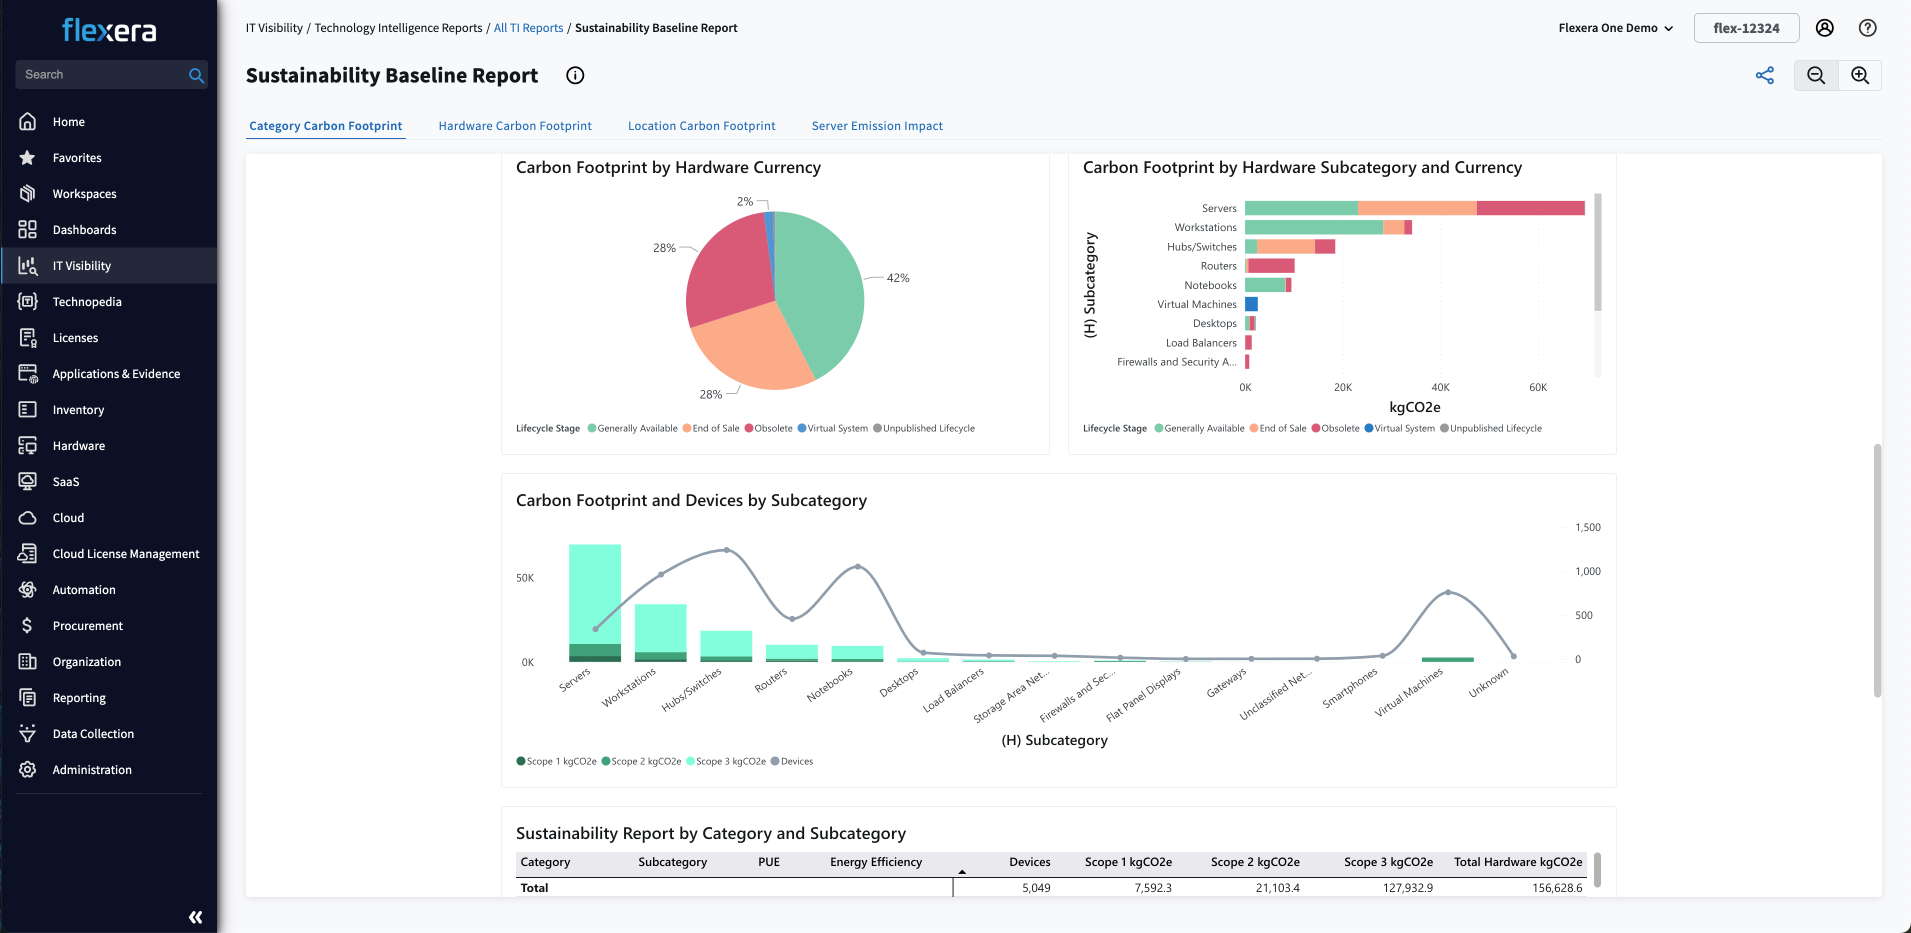Select the green Generally Available pie slice
This screenshot has height=933, width=1911.
[820, 290]
